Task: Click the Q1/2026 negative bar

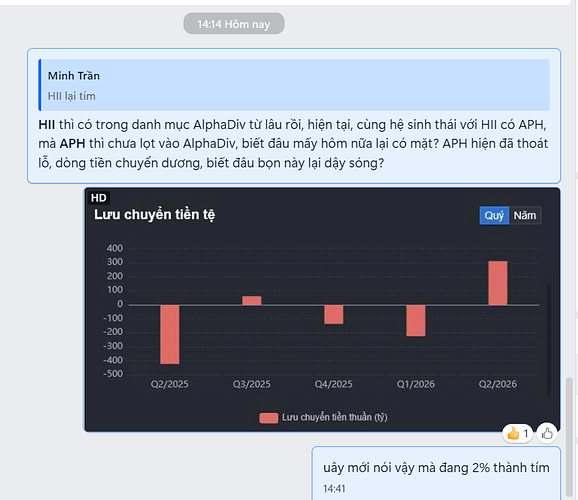Action: [416, 320]
